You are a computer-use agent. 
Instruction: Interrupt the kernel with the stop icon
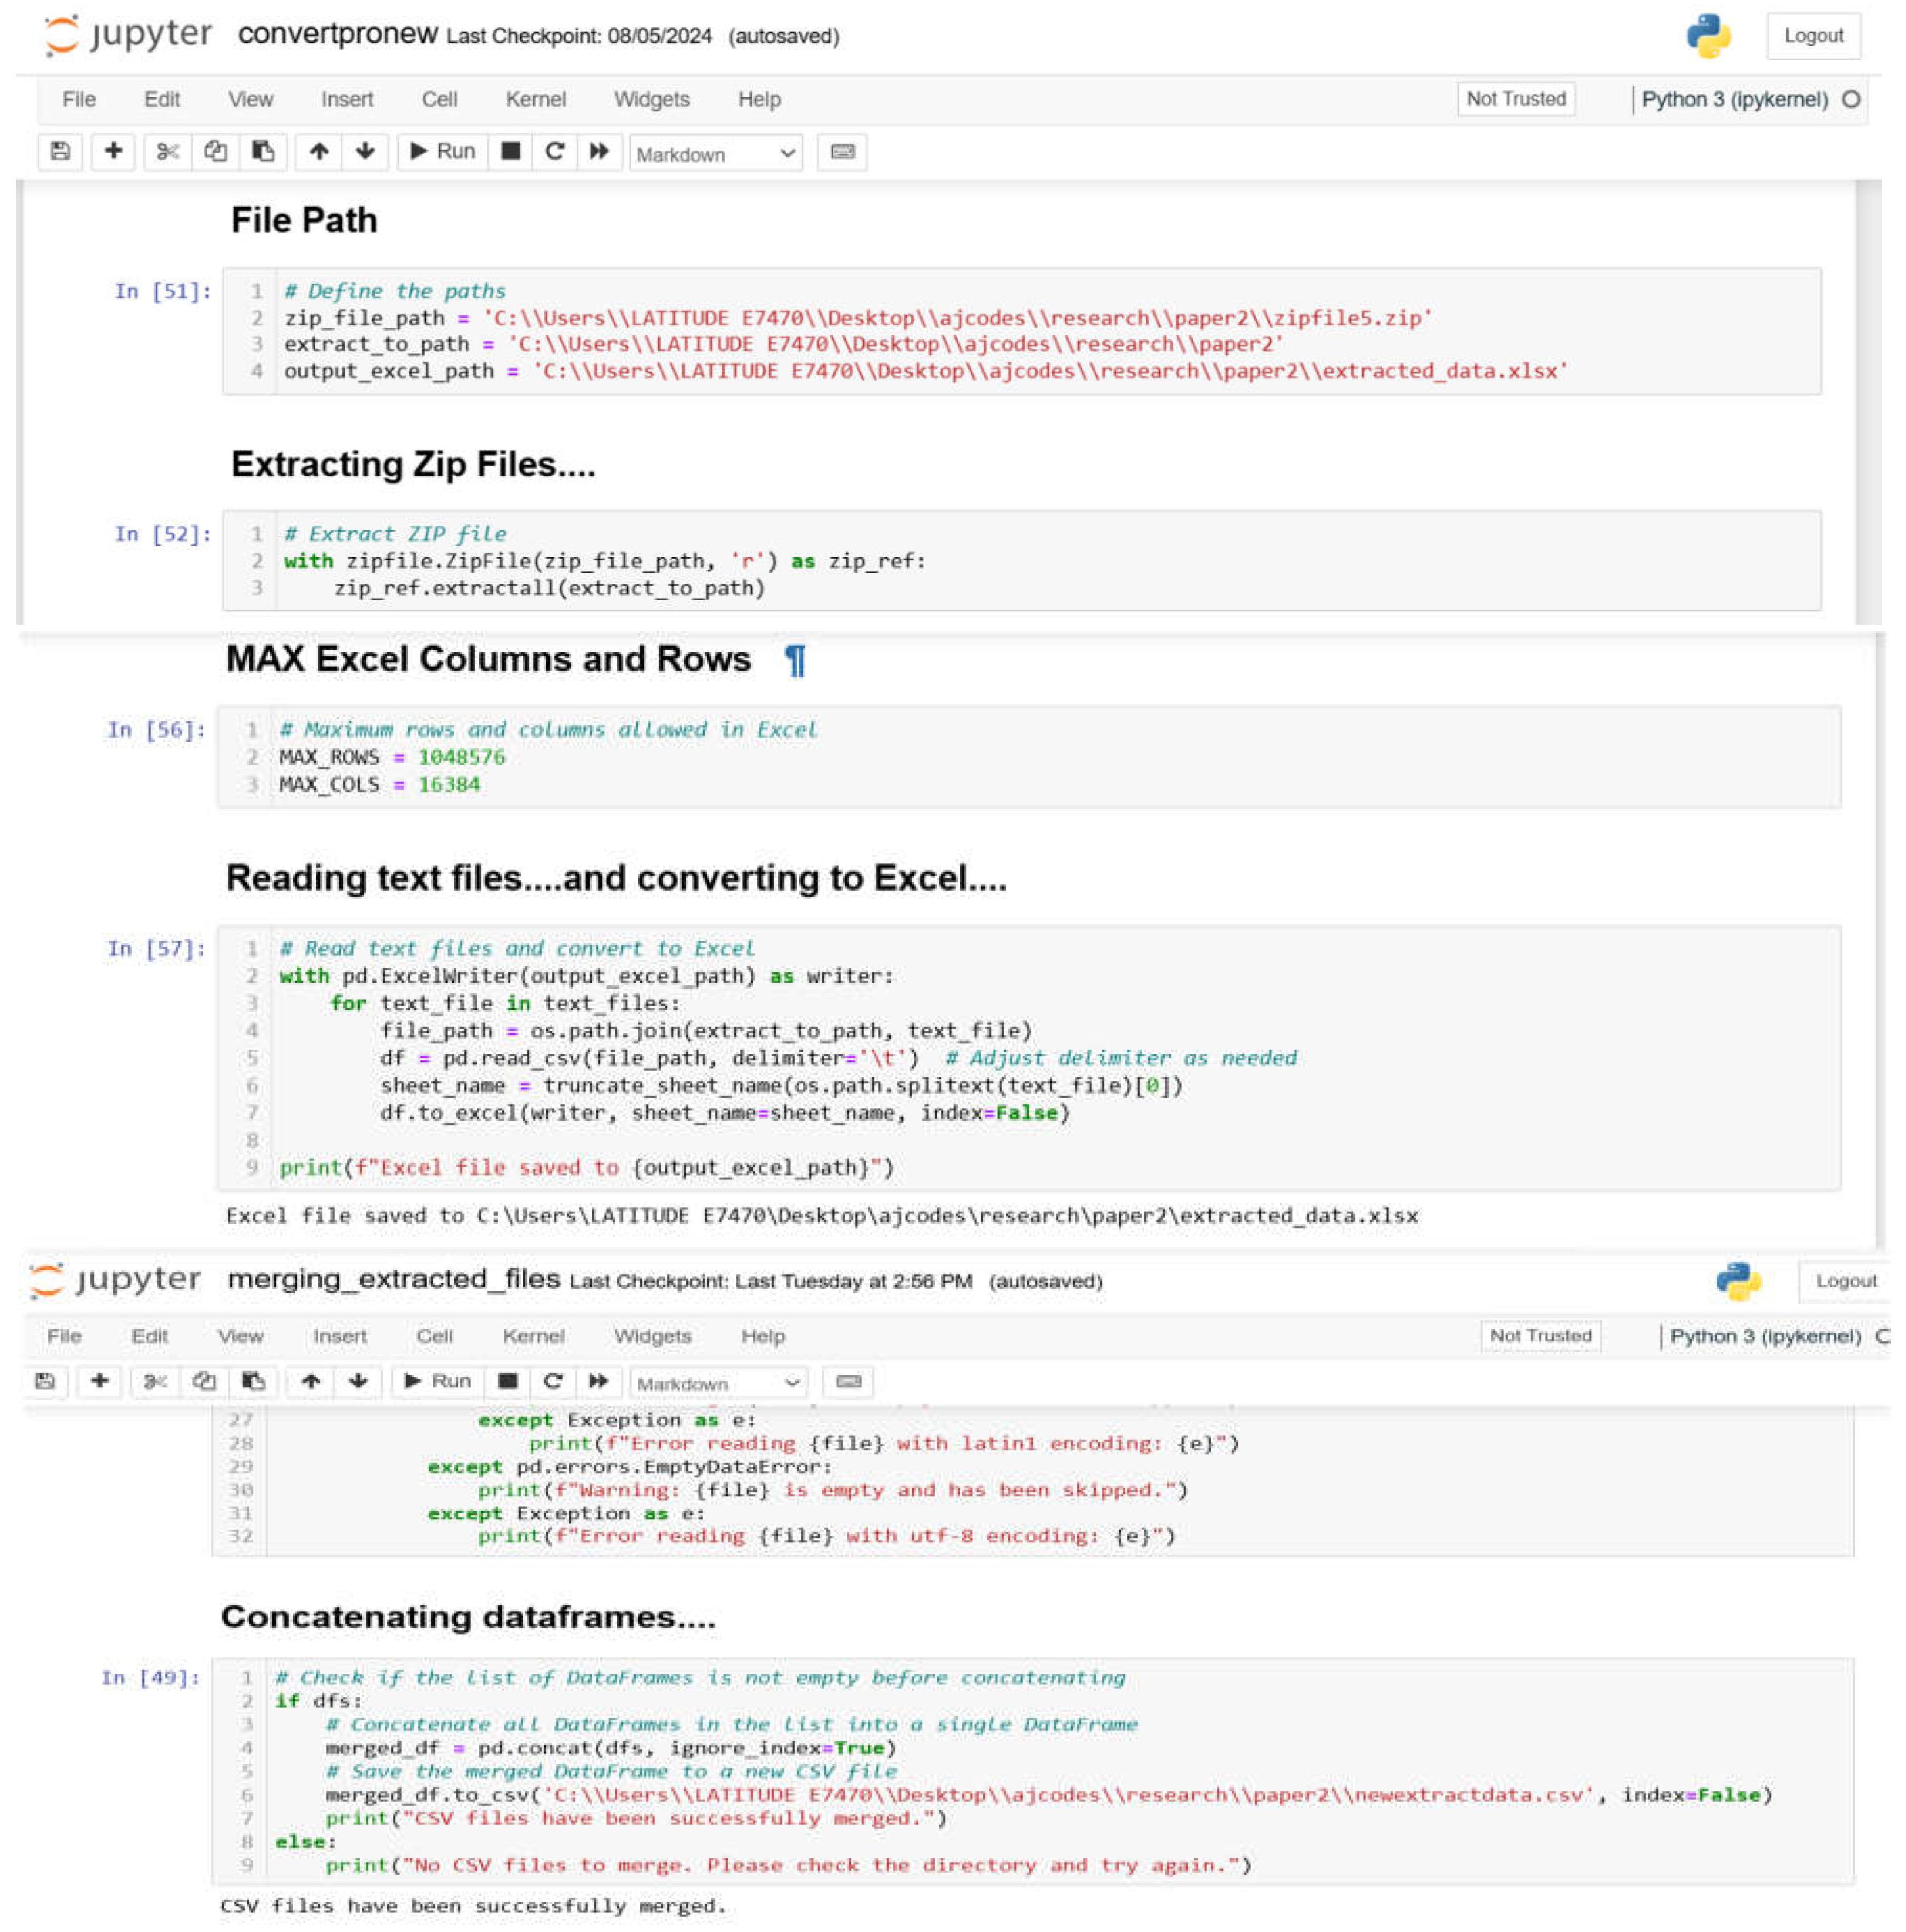pos(510,152)
